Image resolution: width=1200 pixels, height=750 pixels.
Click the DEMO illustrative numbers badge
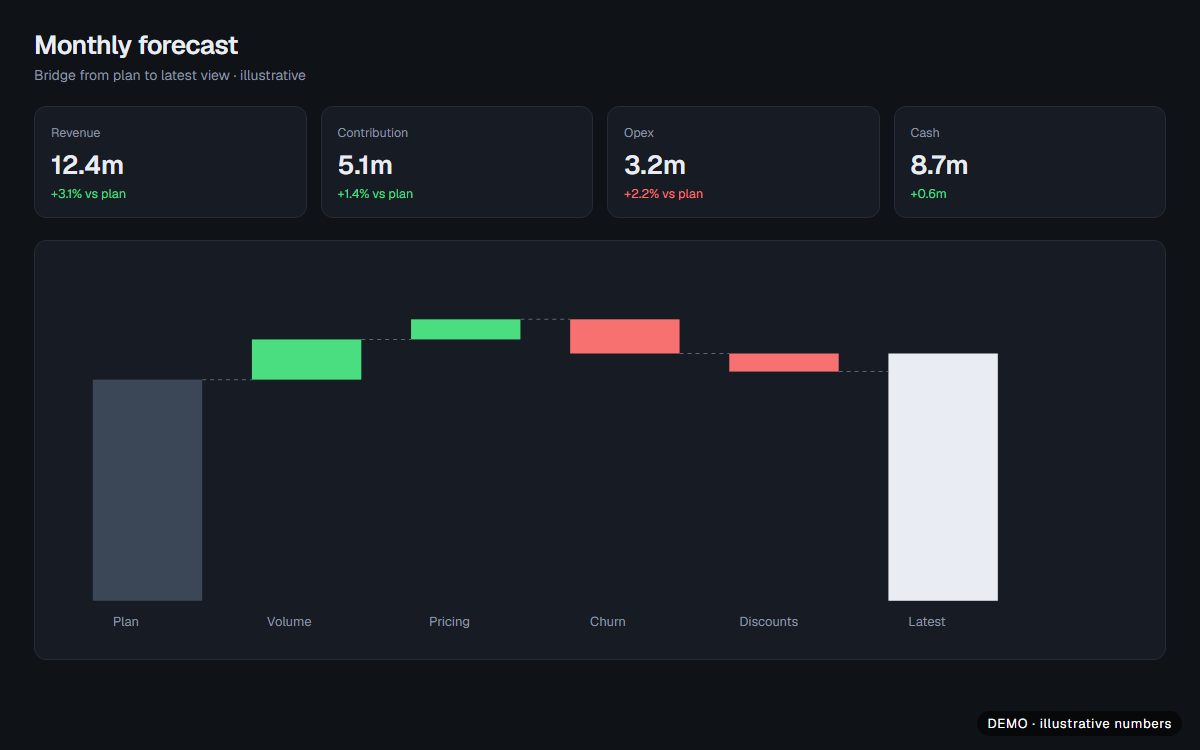pos(1079,723)
